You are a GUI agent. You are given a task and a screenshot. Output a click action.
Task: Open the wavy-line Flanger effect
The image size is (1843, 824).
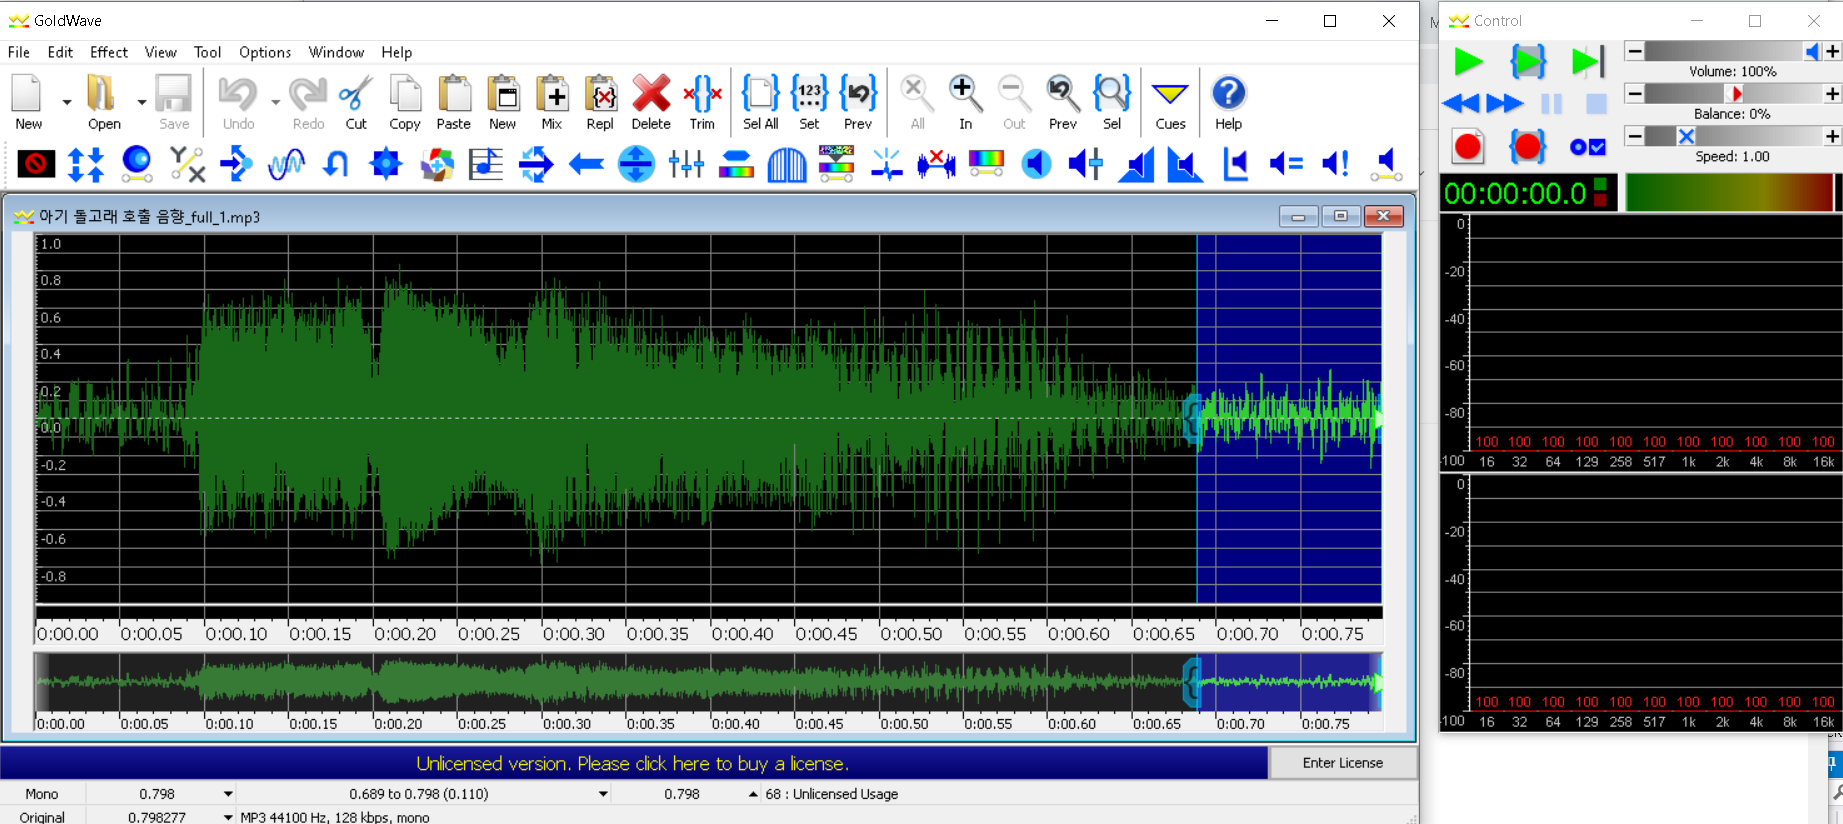[286, 163]
